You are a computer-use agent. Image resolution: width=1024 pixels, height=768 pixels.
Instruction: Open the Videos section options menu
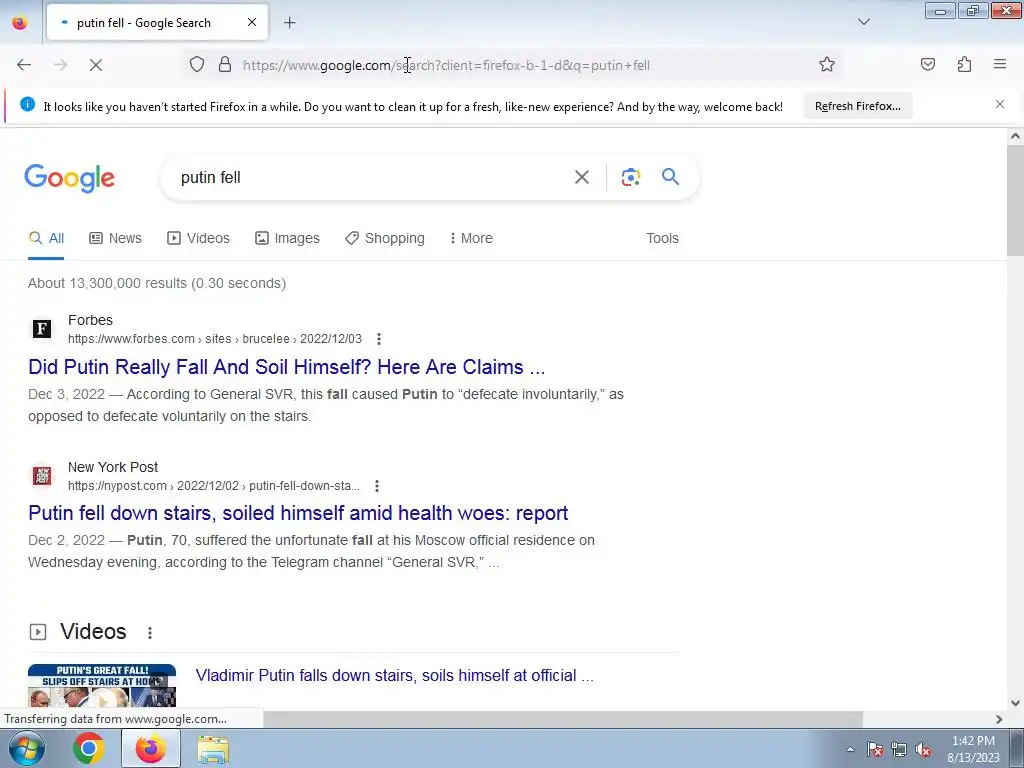coord(150,633)
